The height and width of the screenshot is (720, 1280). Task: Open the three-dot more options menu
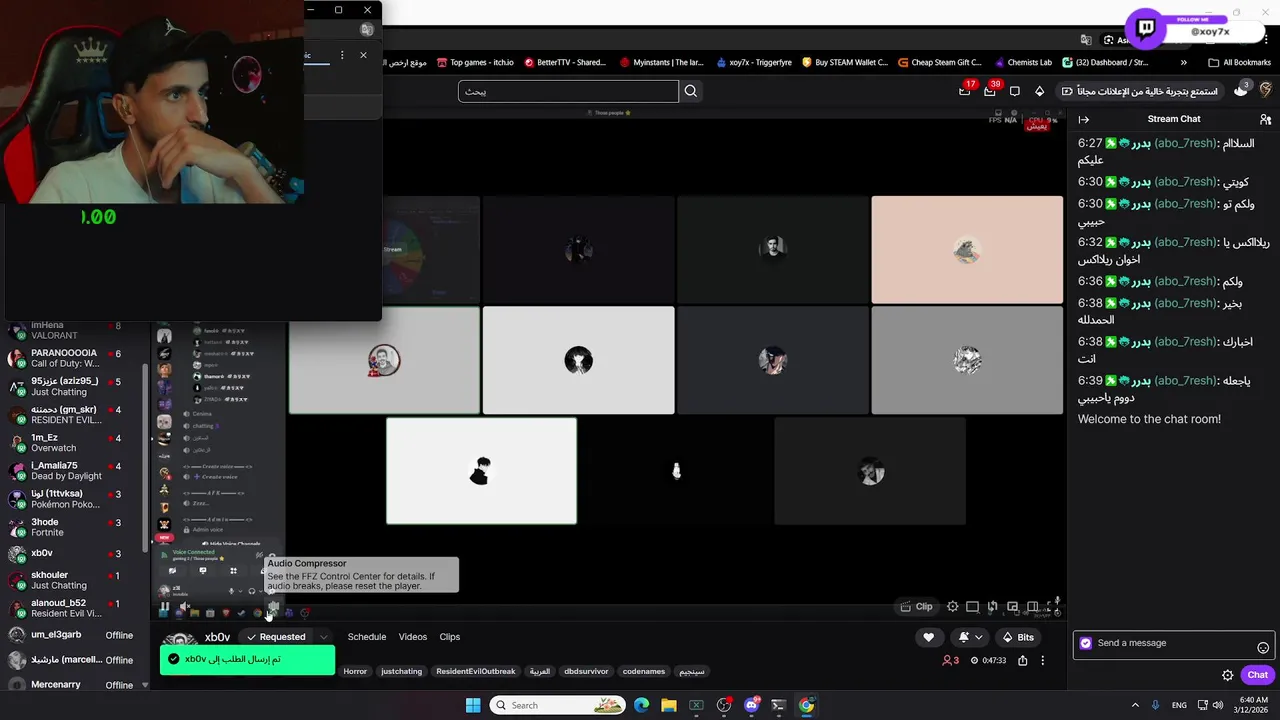tap(1043, 661)
